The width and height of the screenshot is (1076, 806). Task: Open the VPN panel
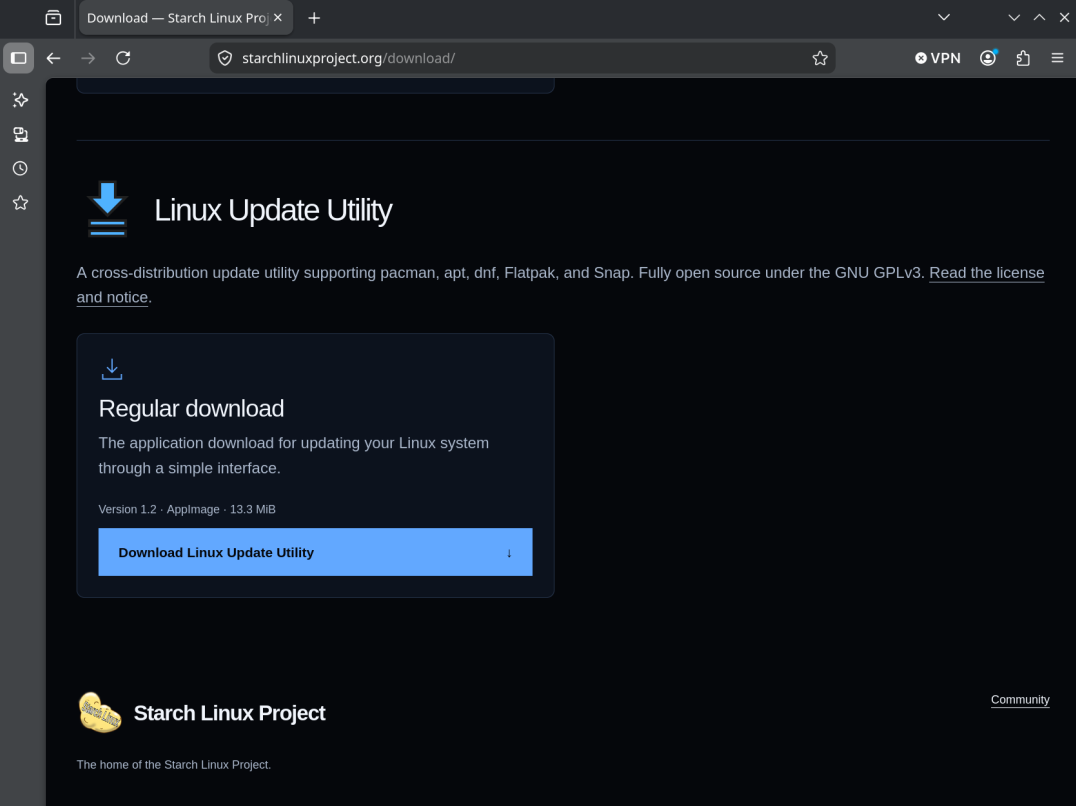point(938,58)
